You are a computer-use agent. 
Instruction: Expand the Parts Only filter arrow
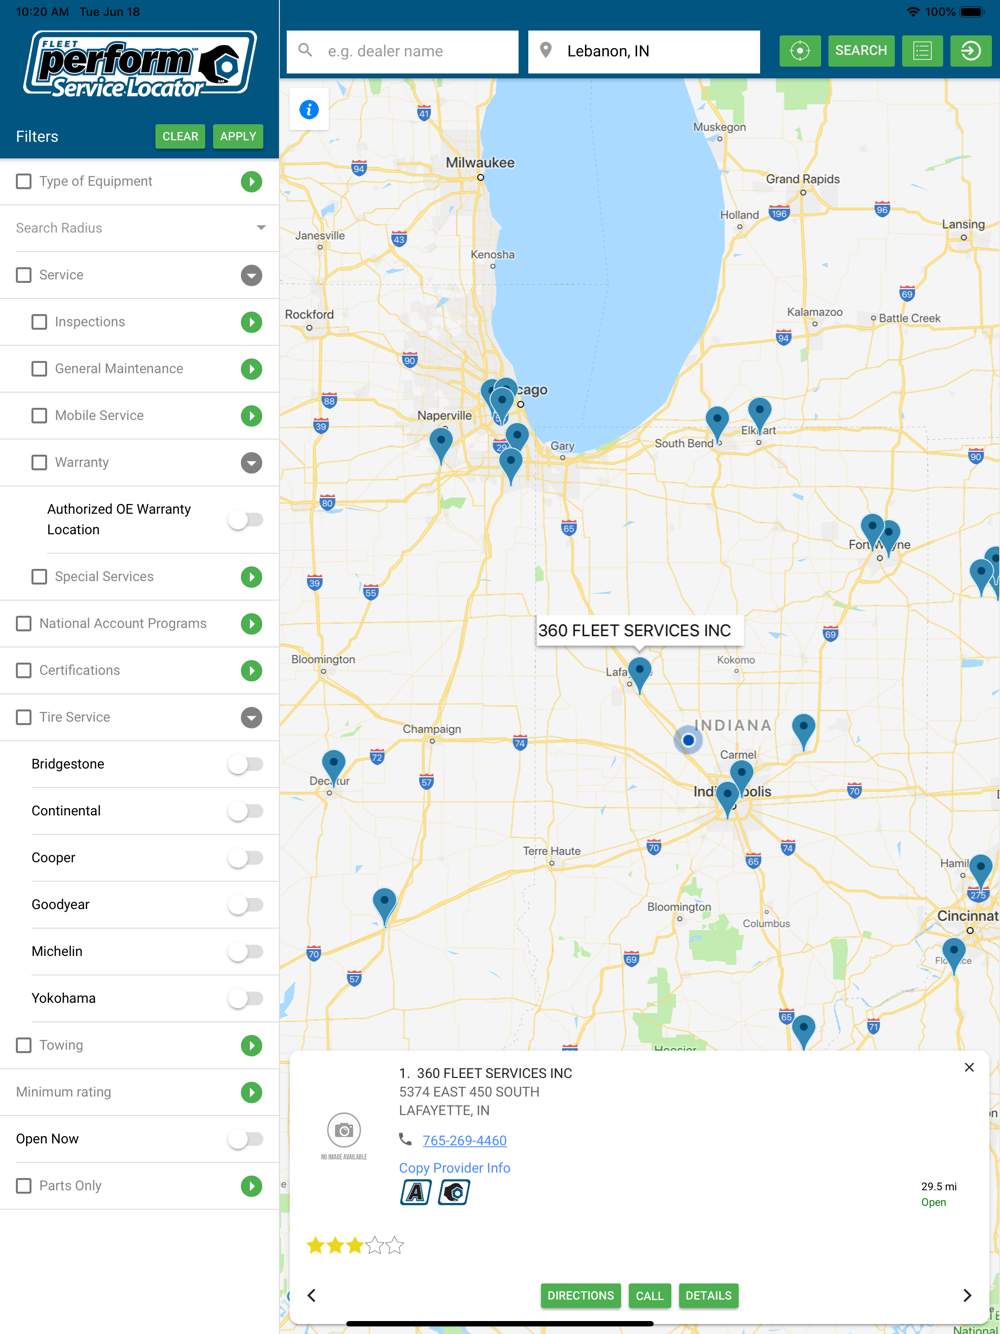click(x=251, y=1186)
